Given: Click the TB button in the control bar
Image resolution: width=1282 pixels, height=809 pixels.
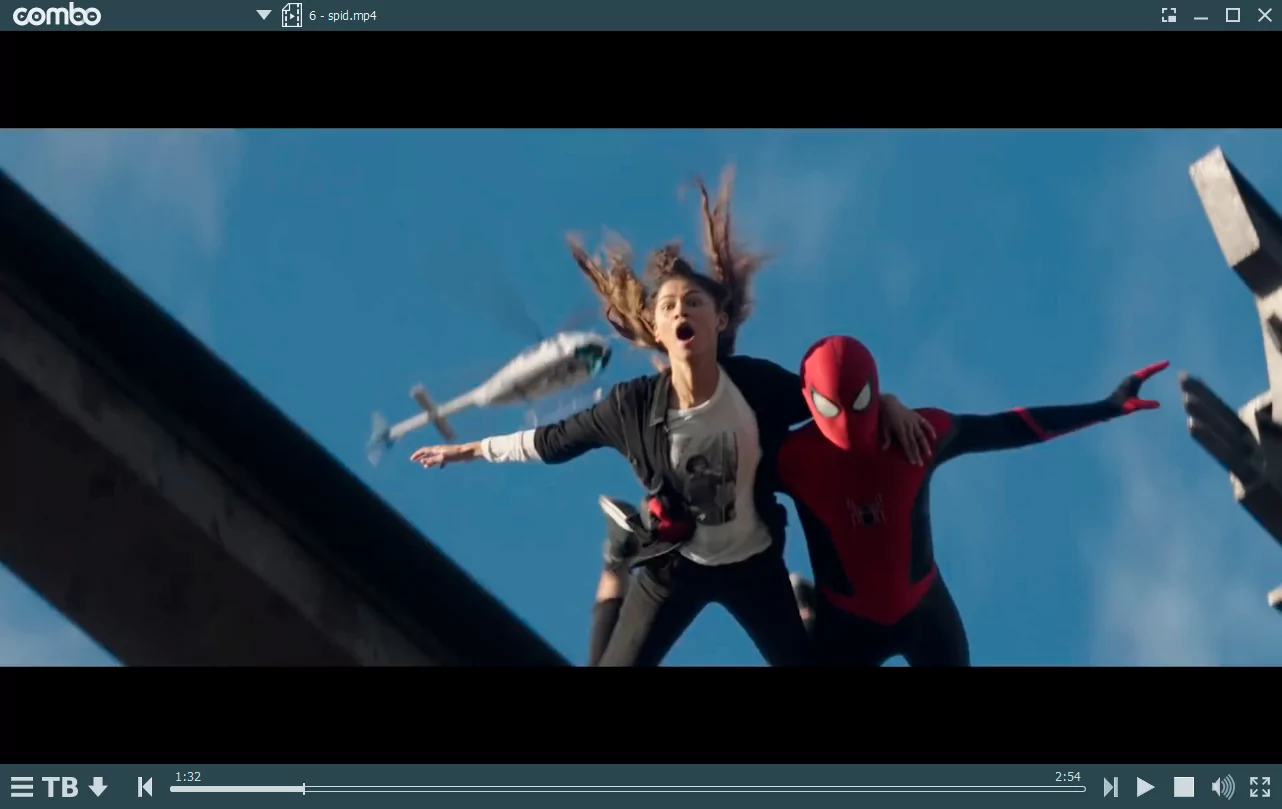Looking at the screenshot, I should pyautogui.click(x=60, y=787).
